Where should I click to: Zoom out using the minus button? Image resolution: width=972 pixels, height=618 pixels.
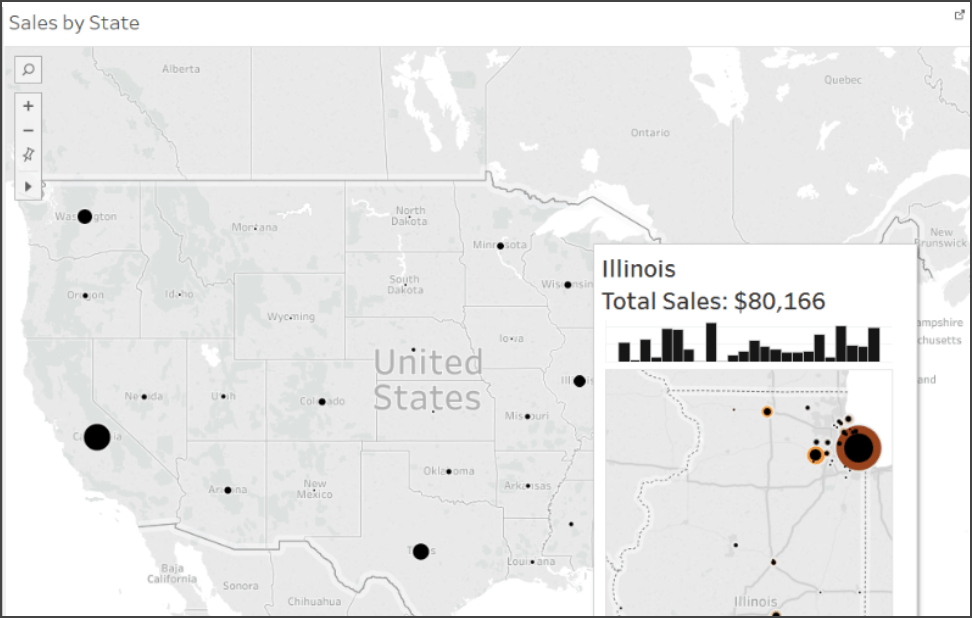pyautogui.click(x=28, y=130)
